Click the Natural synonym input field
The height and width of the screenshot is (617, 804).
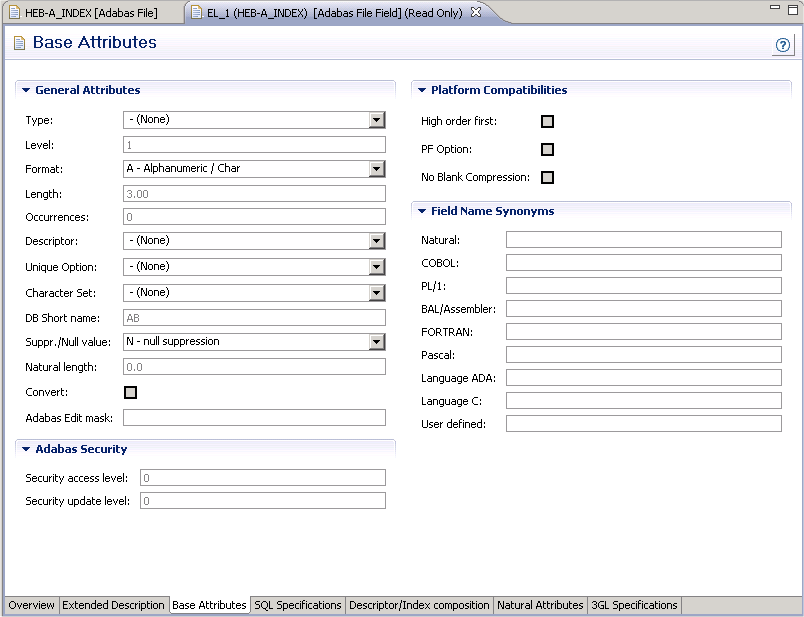[x=643, y=240]
